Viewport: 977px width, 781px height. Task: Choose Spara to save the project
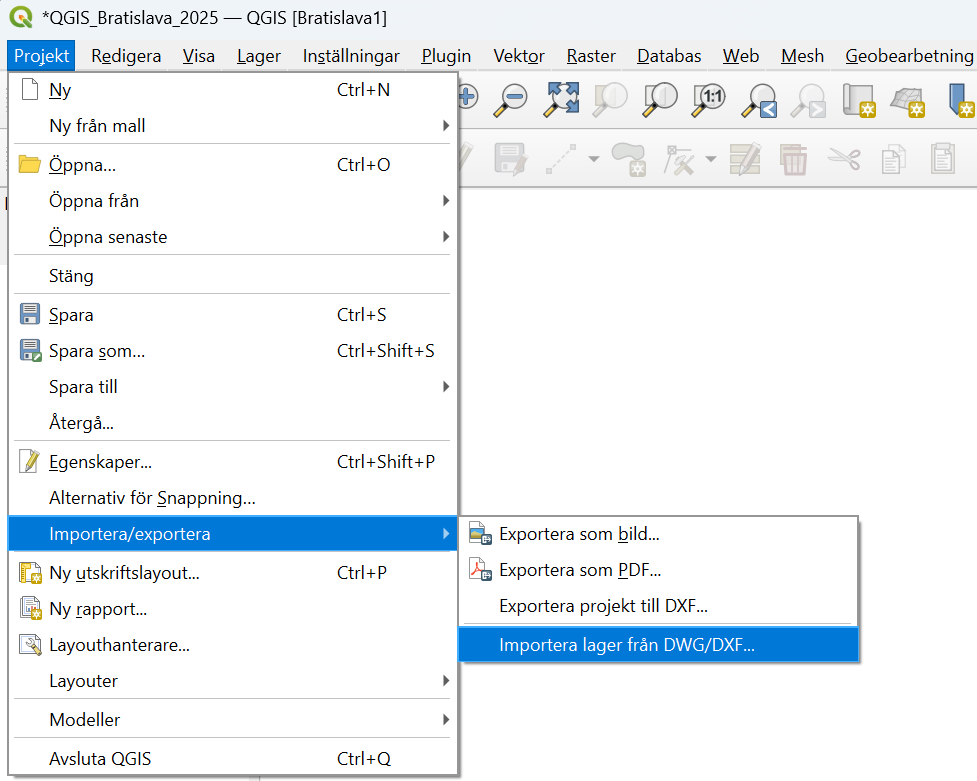(233, 315)
